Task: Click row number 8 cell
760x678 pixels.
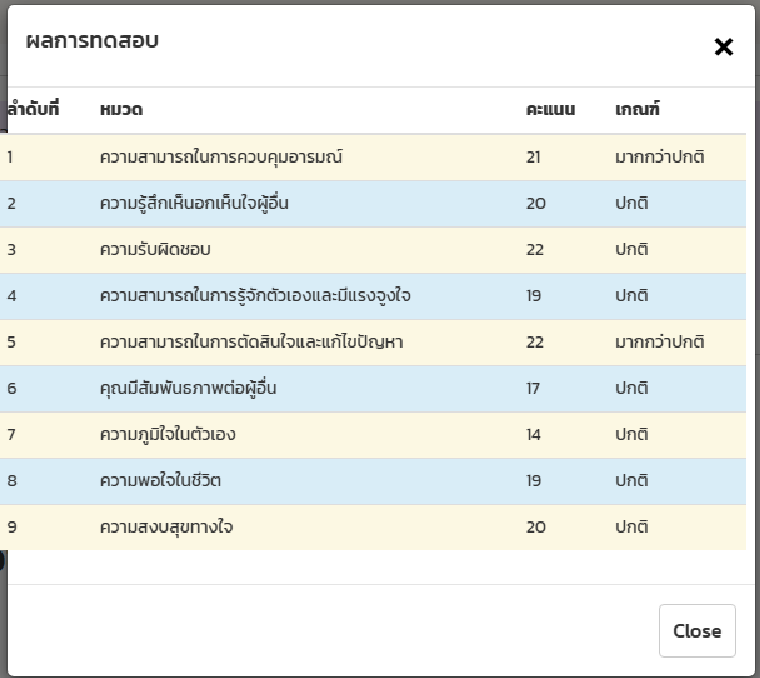Action: click(x=12, y=481)
